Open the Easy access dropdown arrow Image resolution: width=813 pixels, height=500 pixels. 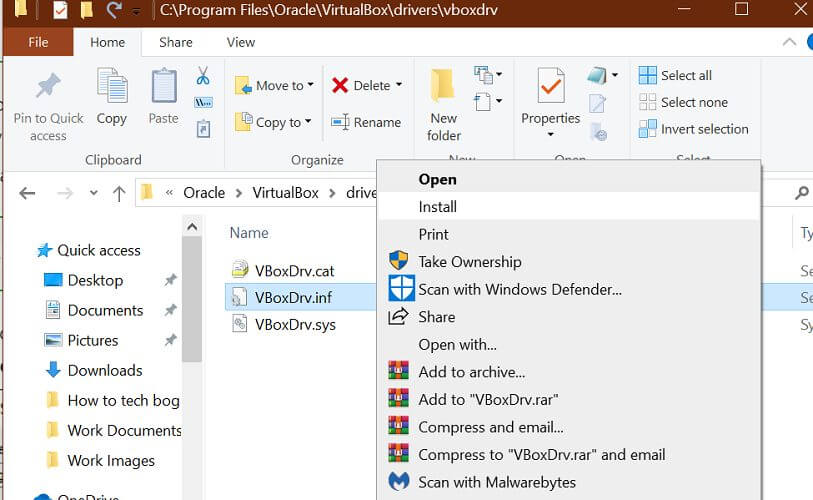(x=499, y=101)
